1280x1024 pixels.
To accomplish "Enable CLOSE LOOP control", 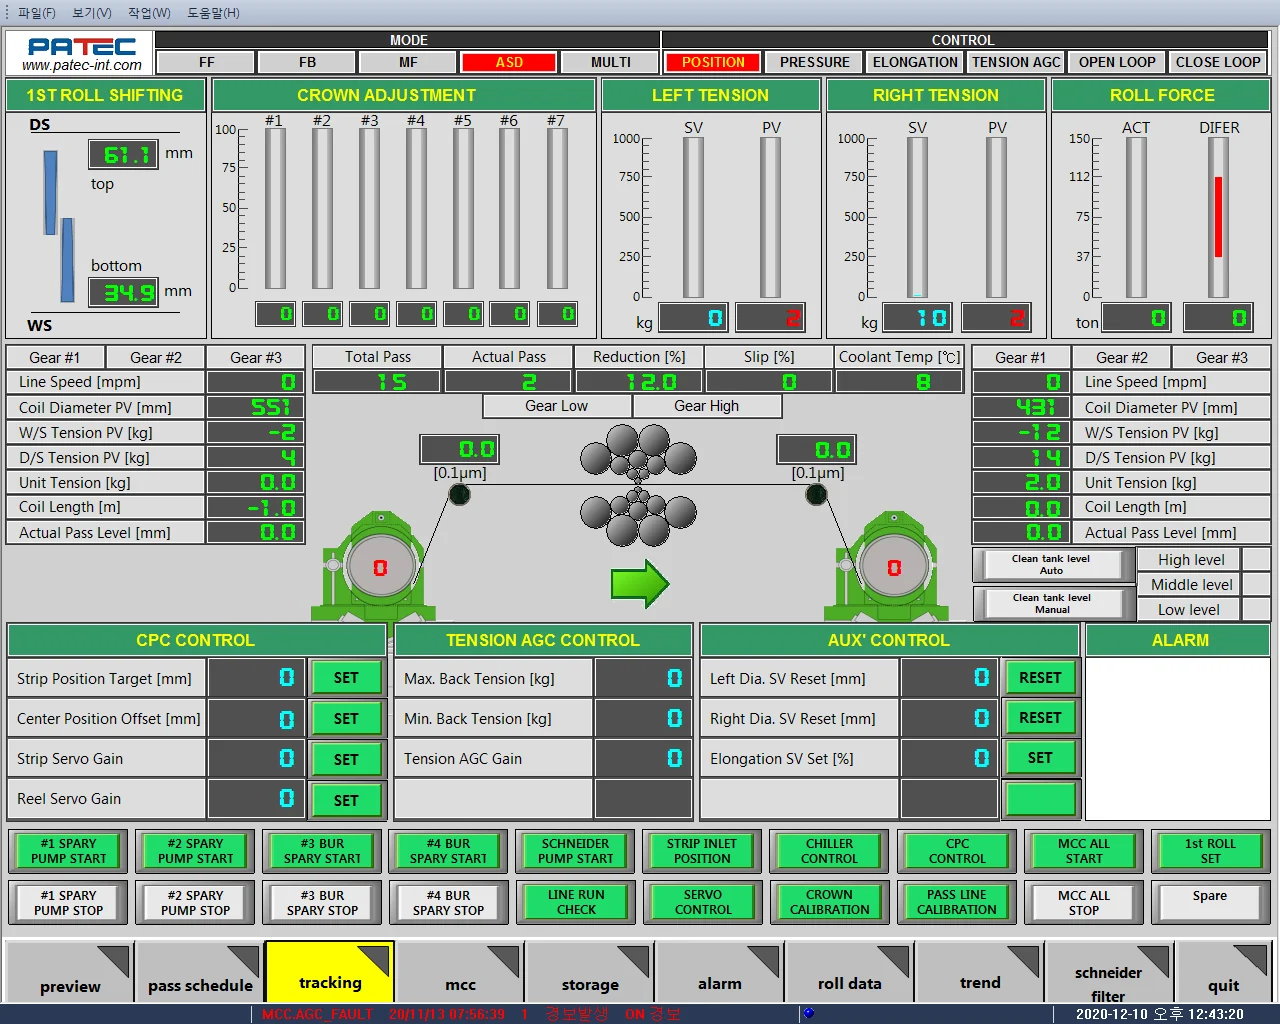I will pos(1217,62).
